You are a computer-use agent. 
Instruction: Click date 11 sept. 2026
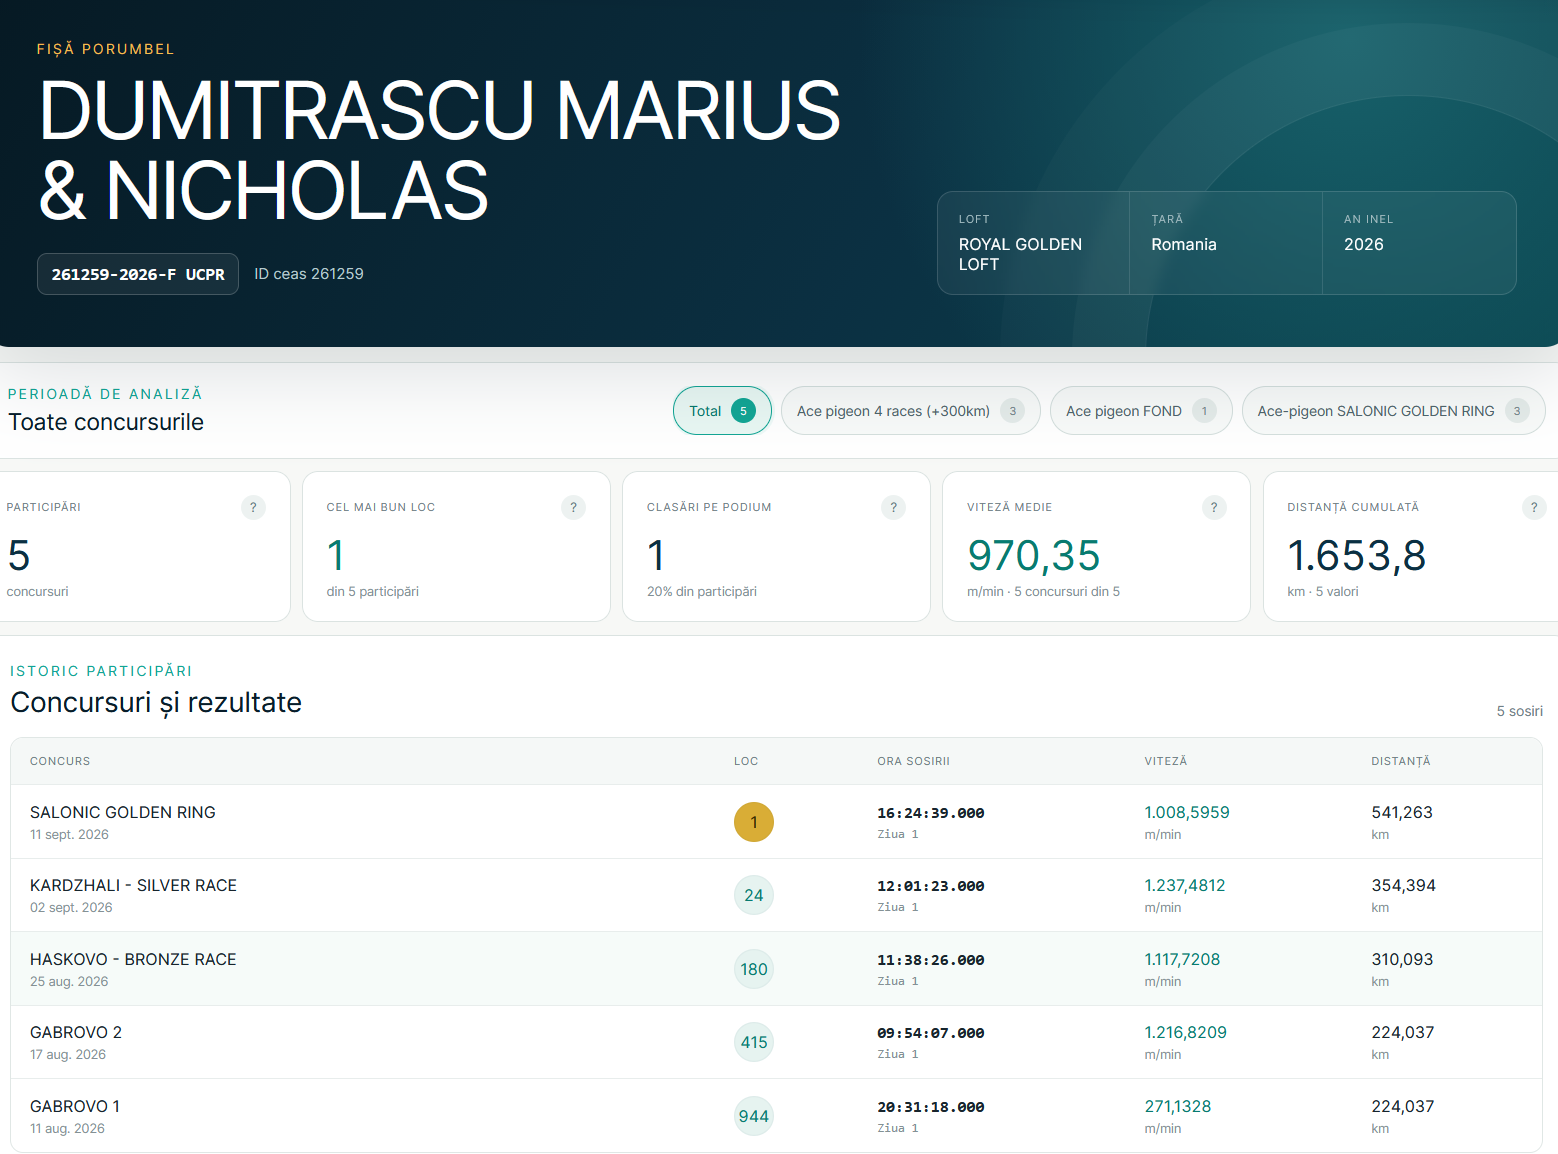tap(69, 834)
